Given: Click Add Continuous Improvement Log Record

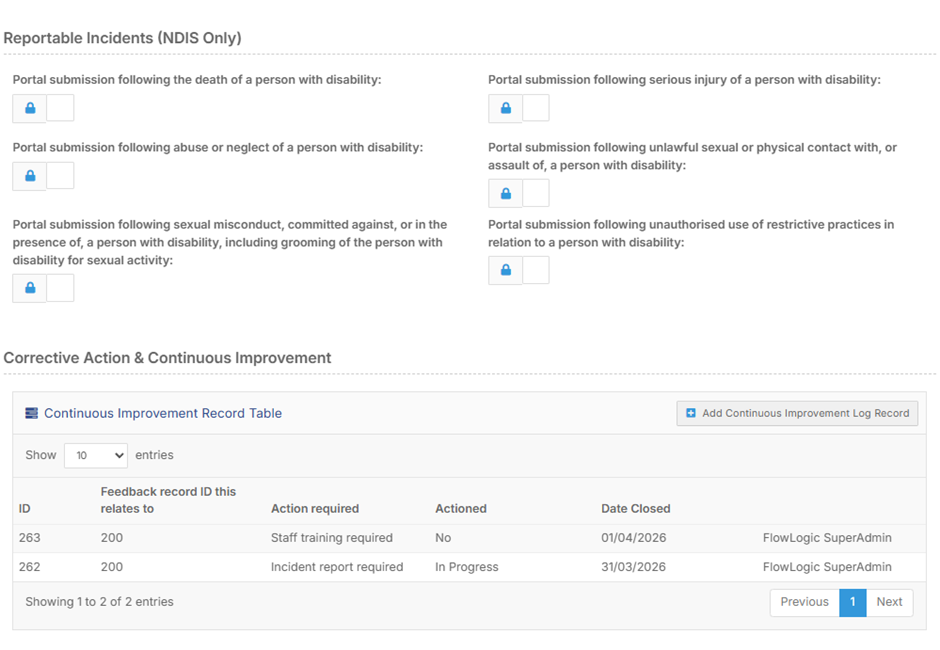Looking at the screenshot, I should pyautogui.click(x=797, y=413).
